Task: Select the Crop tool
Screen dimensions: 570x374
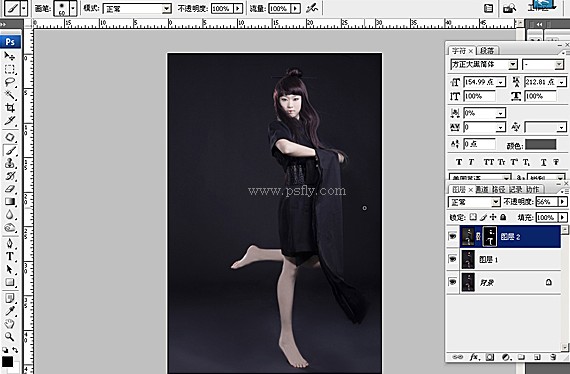Action: [10, 108]
